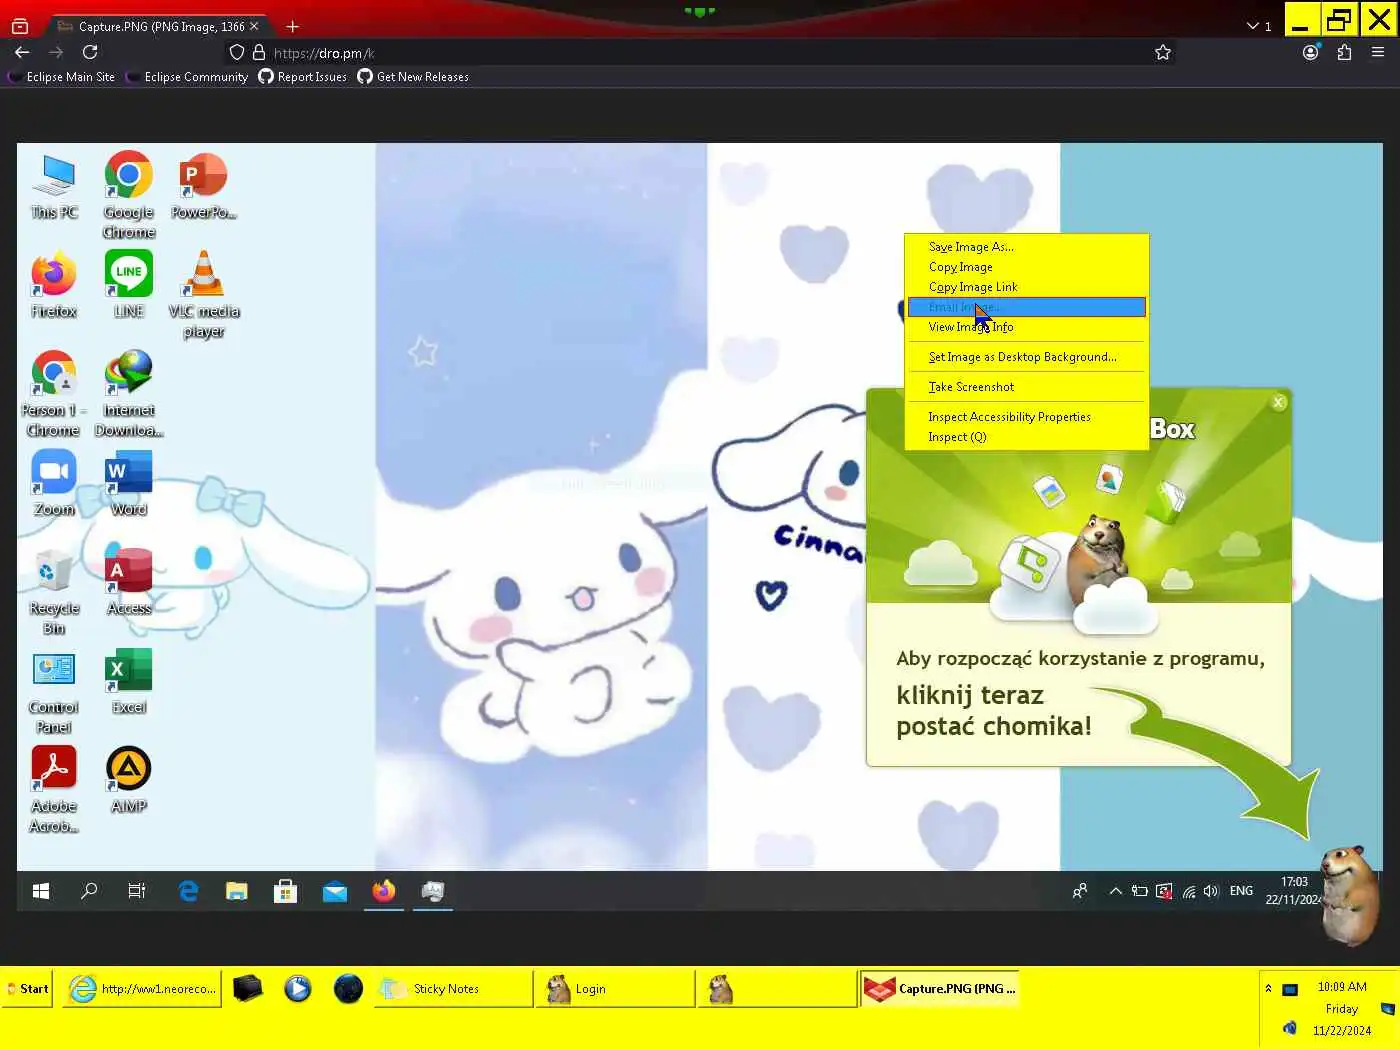Open the Word desktop shortcut

click(x=129, y=483)
